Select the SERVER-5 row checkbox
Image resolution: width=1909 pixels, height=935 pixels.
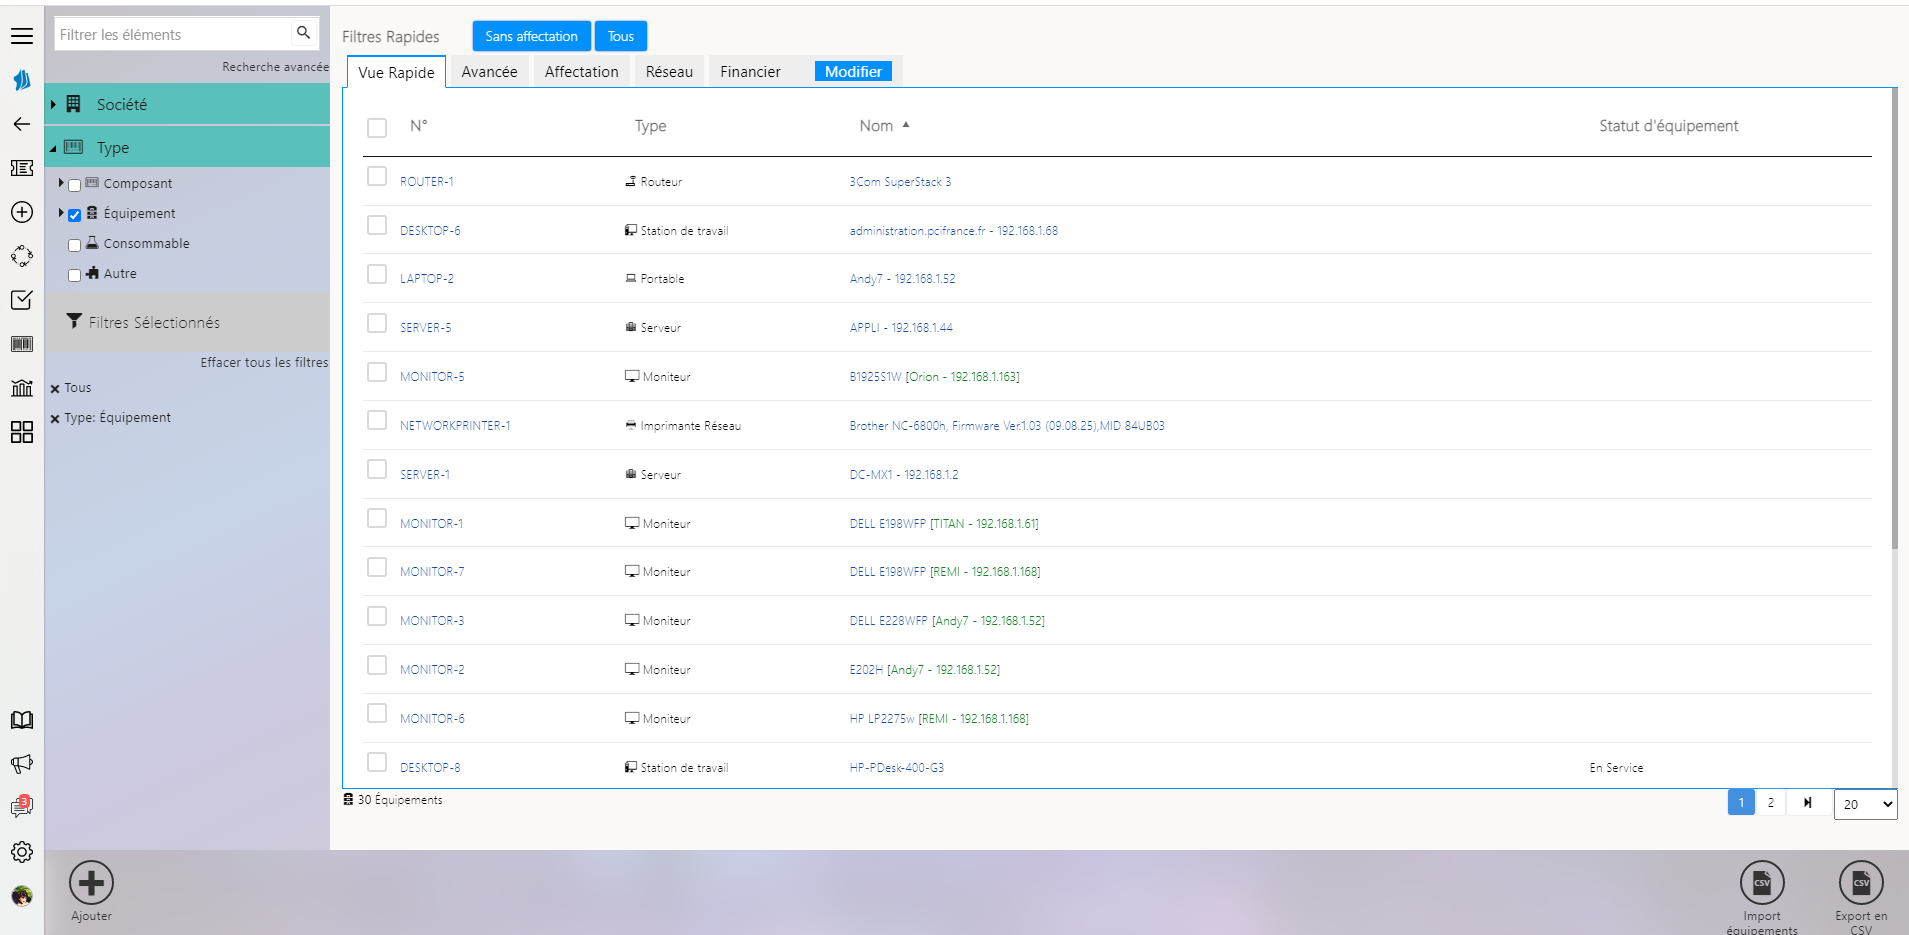pyautogui.click(x=377, y=323)
